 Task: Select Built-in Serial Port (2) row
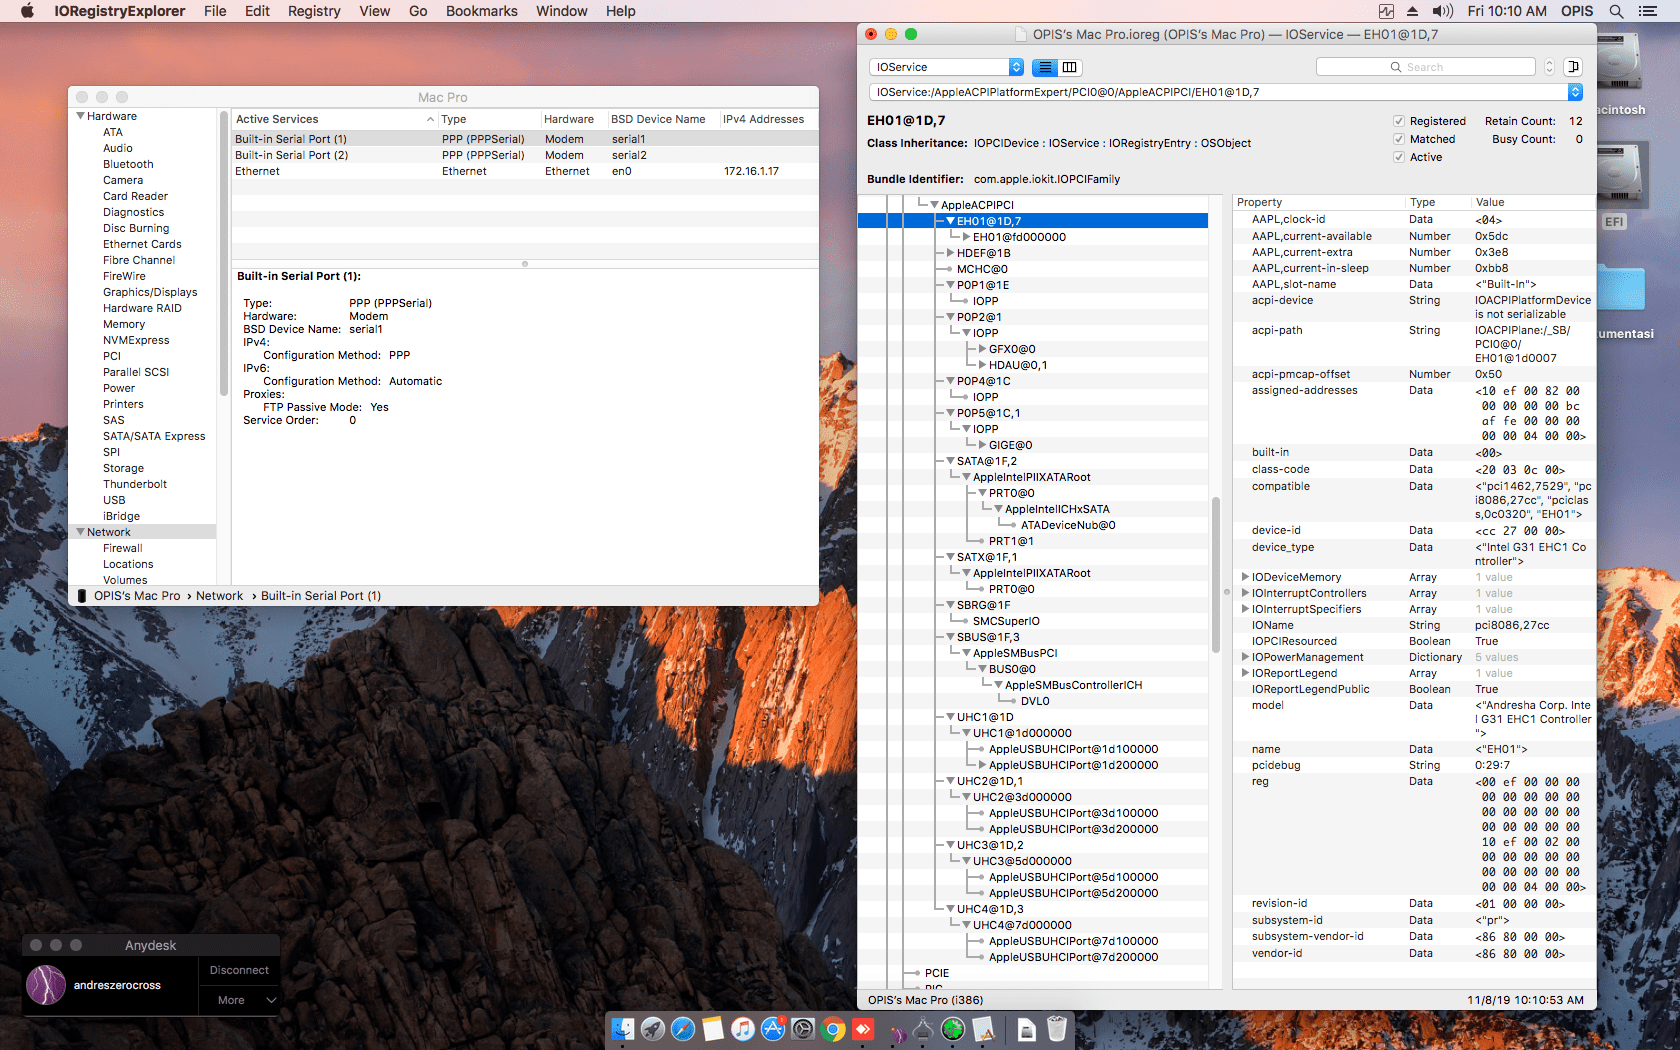point(525,155)
